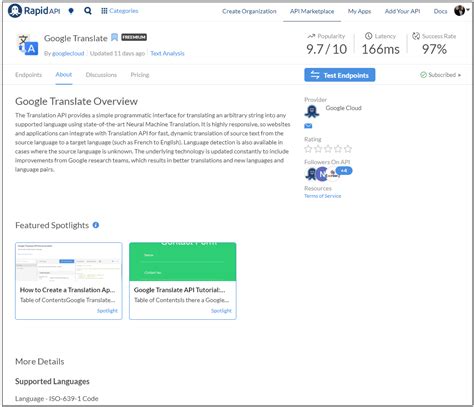Viewport: 474px width, 407px height.
Task: Click the Success Rate icon
Action: point(416,36)
